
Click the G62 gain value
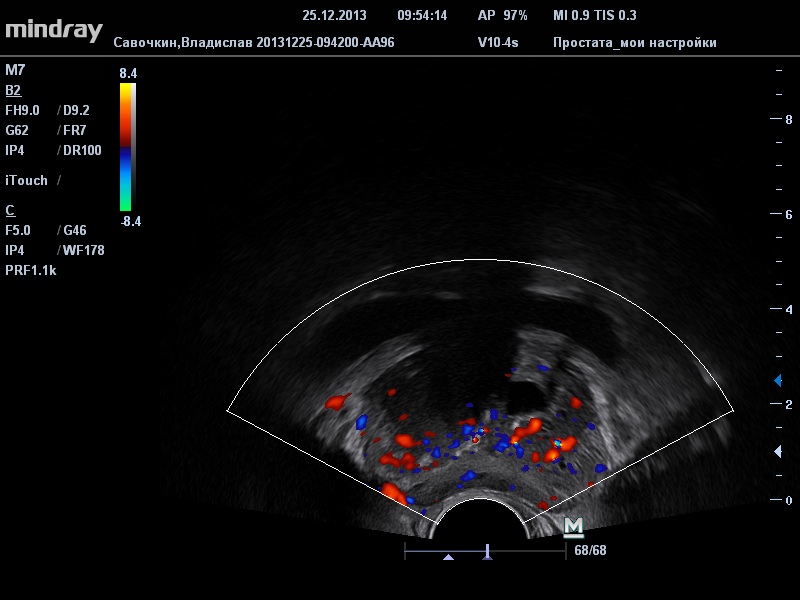click(17, 130)
